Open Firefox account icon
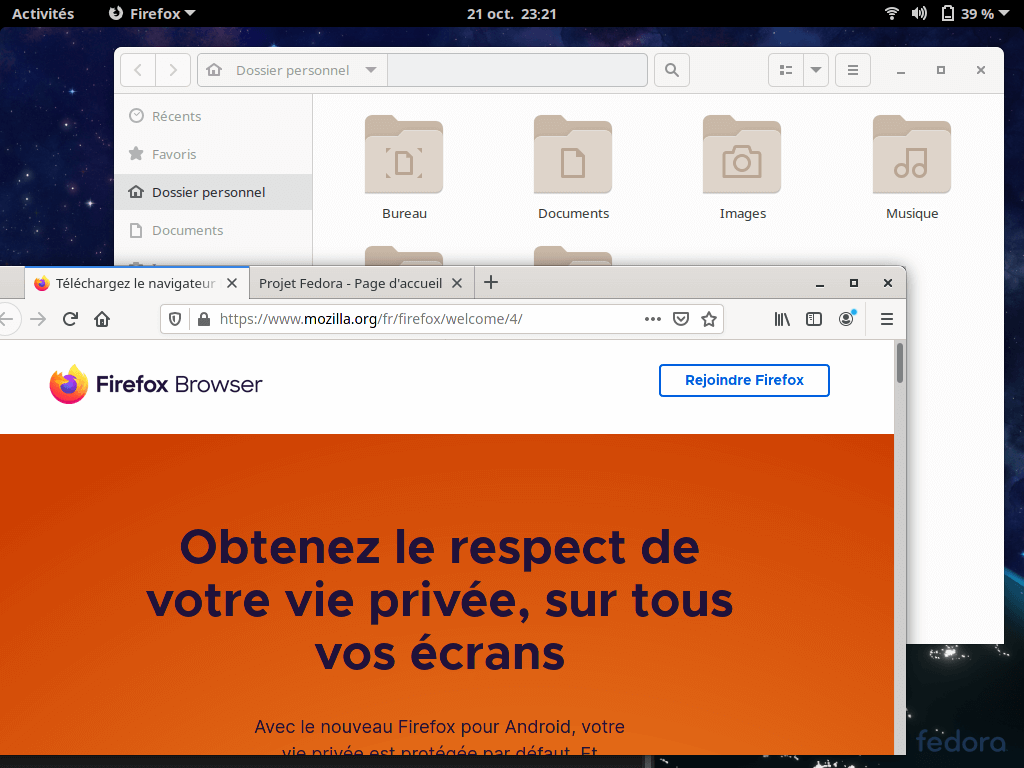 click(846, 319)
